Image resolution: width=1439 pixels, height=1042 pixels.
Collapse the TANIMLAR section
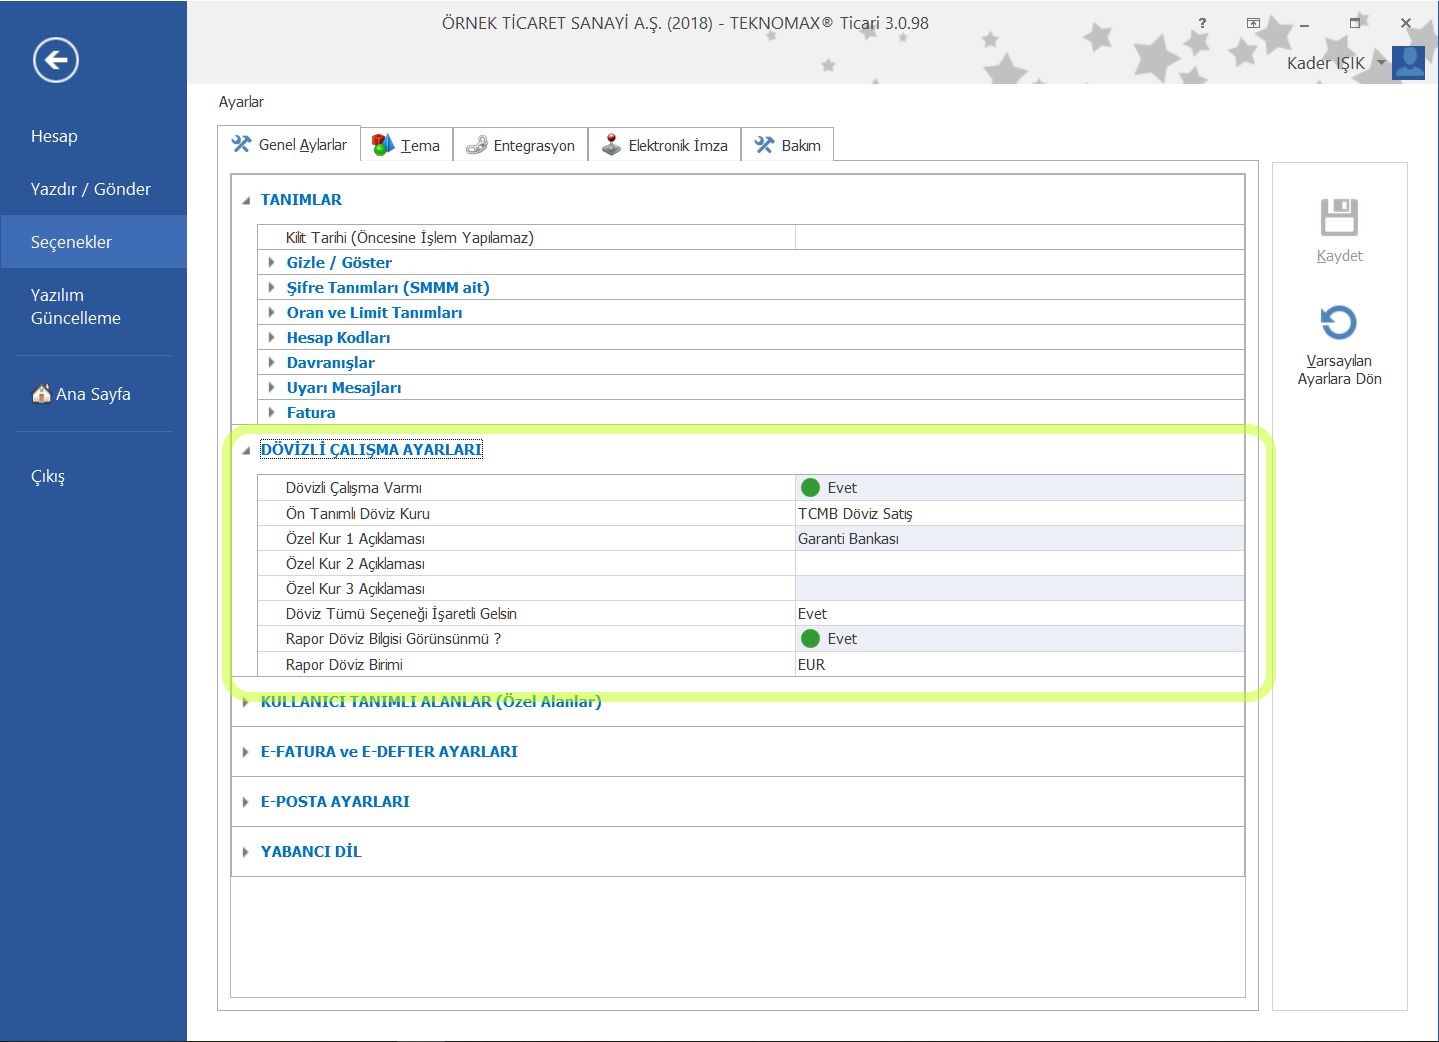point(246,200)
